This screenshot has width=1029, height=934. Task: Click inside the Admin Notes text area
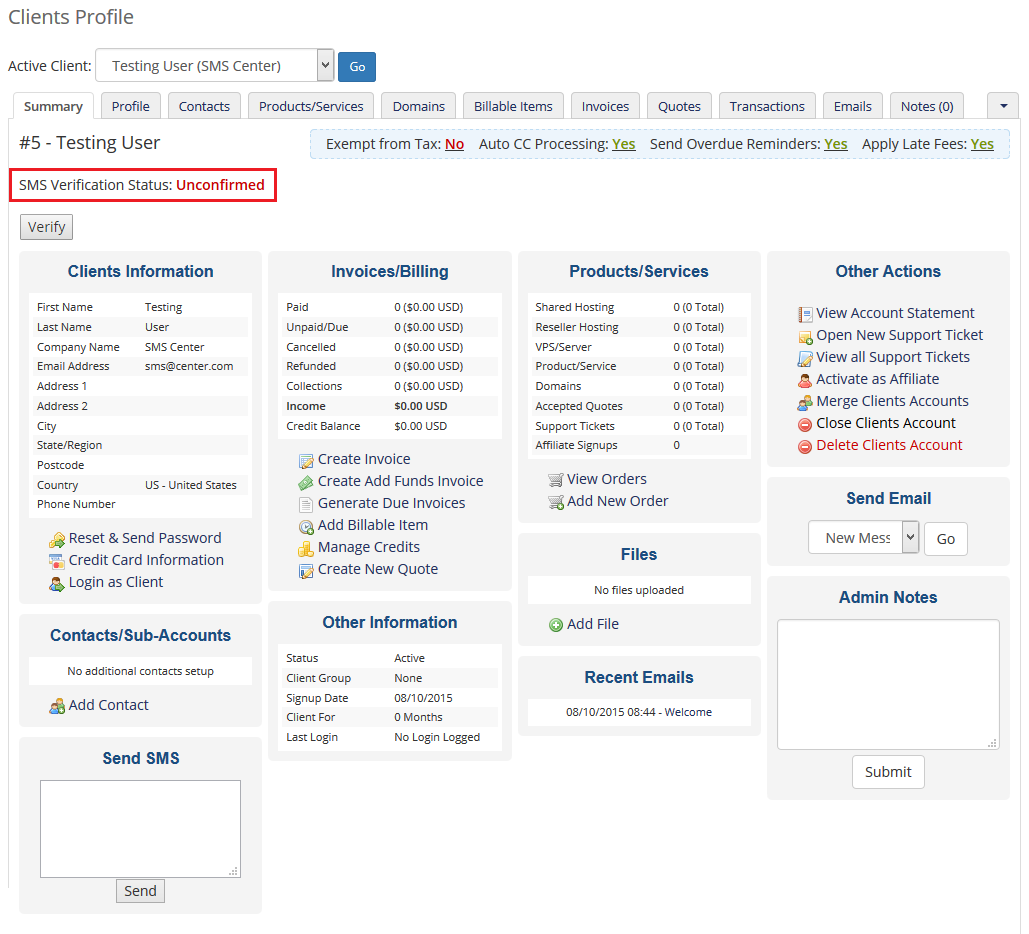pyautogui.click(x=888, y=685)
